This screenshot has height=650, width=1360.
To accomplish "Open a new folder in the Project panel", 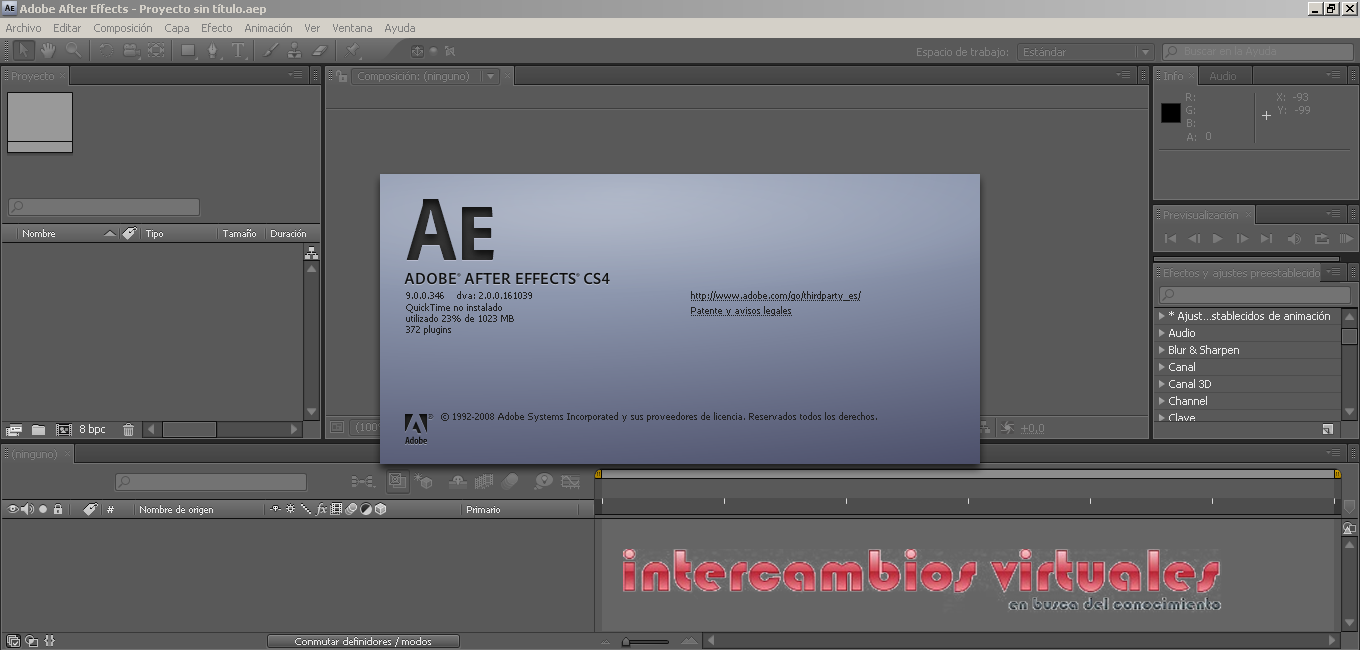I will point(38,429).
